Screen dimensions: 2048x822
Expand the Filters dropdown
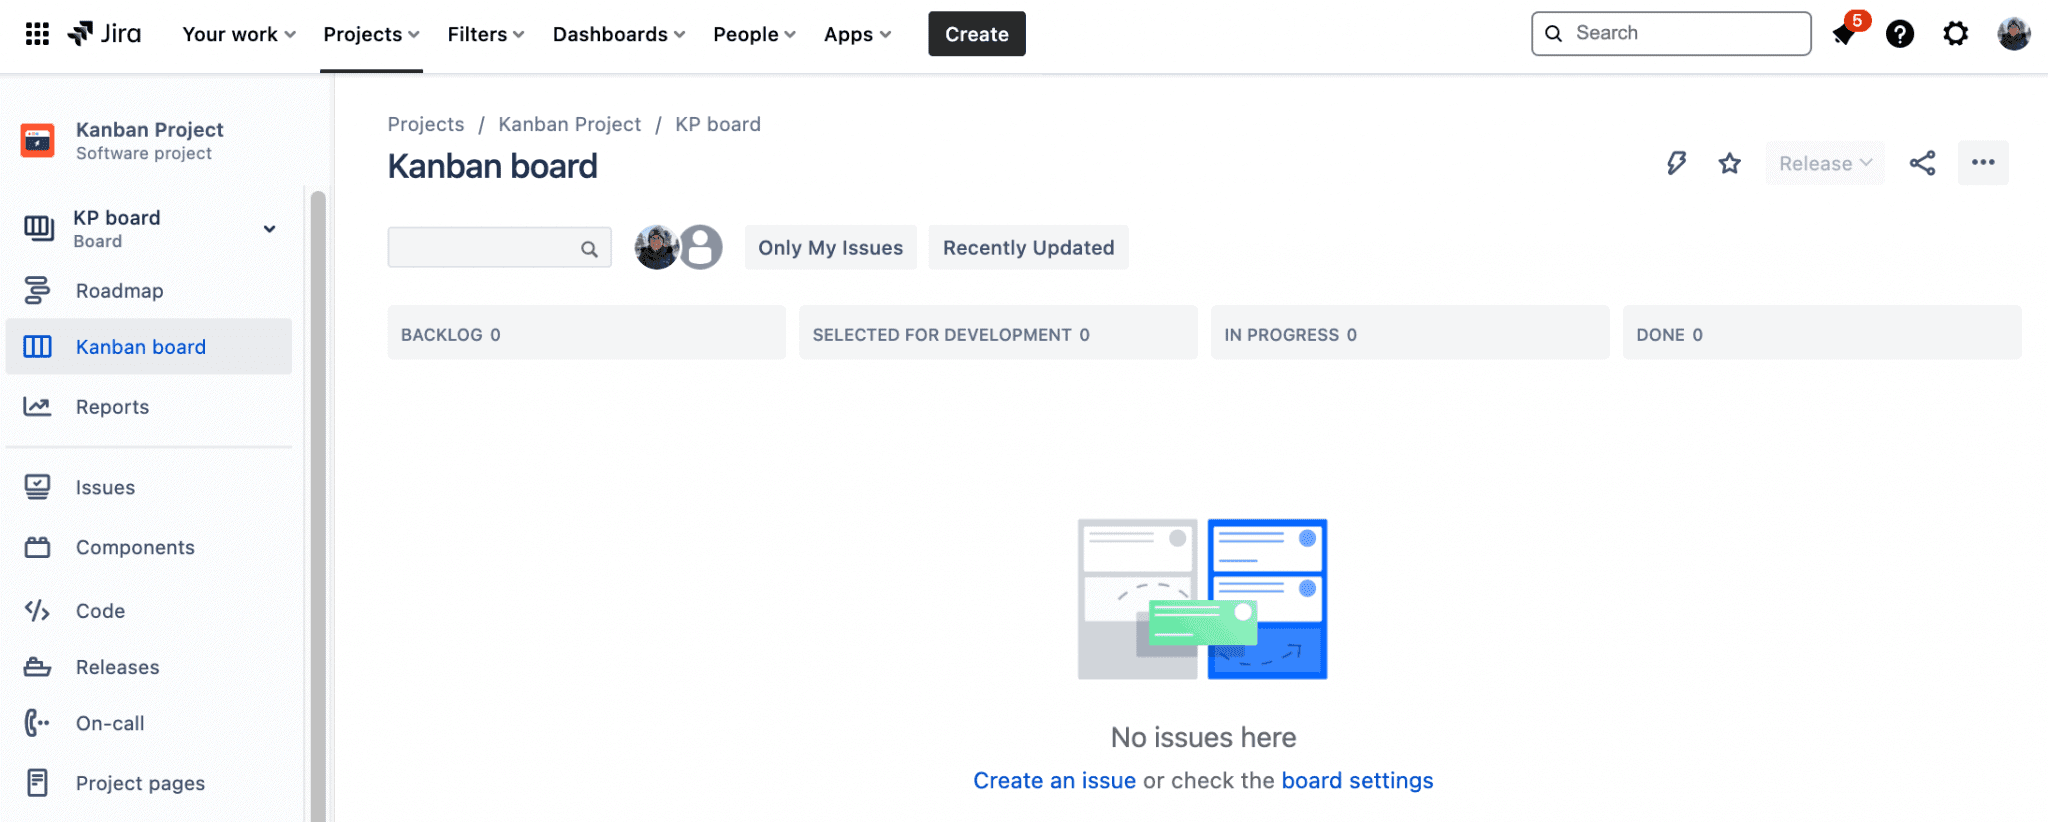coord(486,34)
